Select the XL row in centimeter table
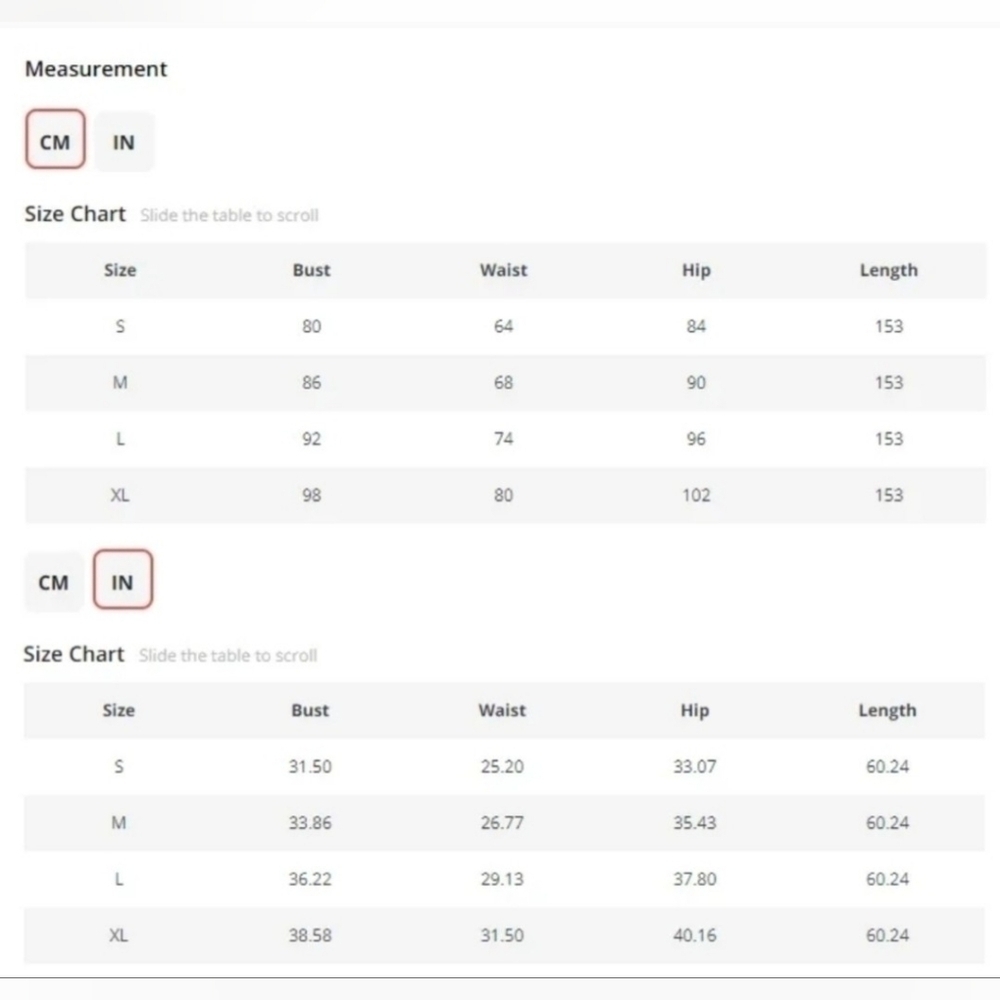The width and height of the screenshot is (1000, 1000). tap(505, 495)
